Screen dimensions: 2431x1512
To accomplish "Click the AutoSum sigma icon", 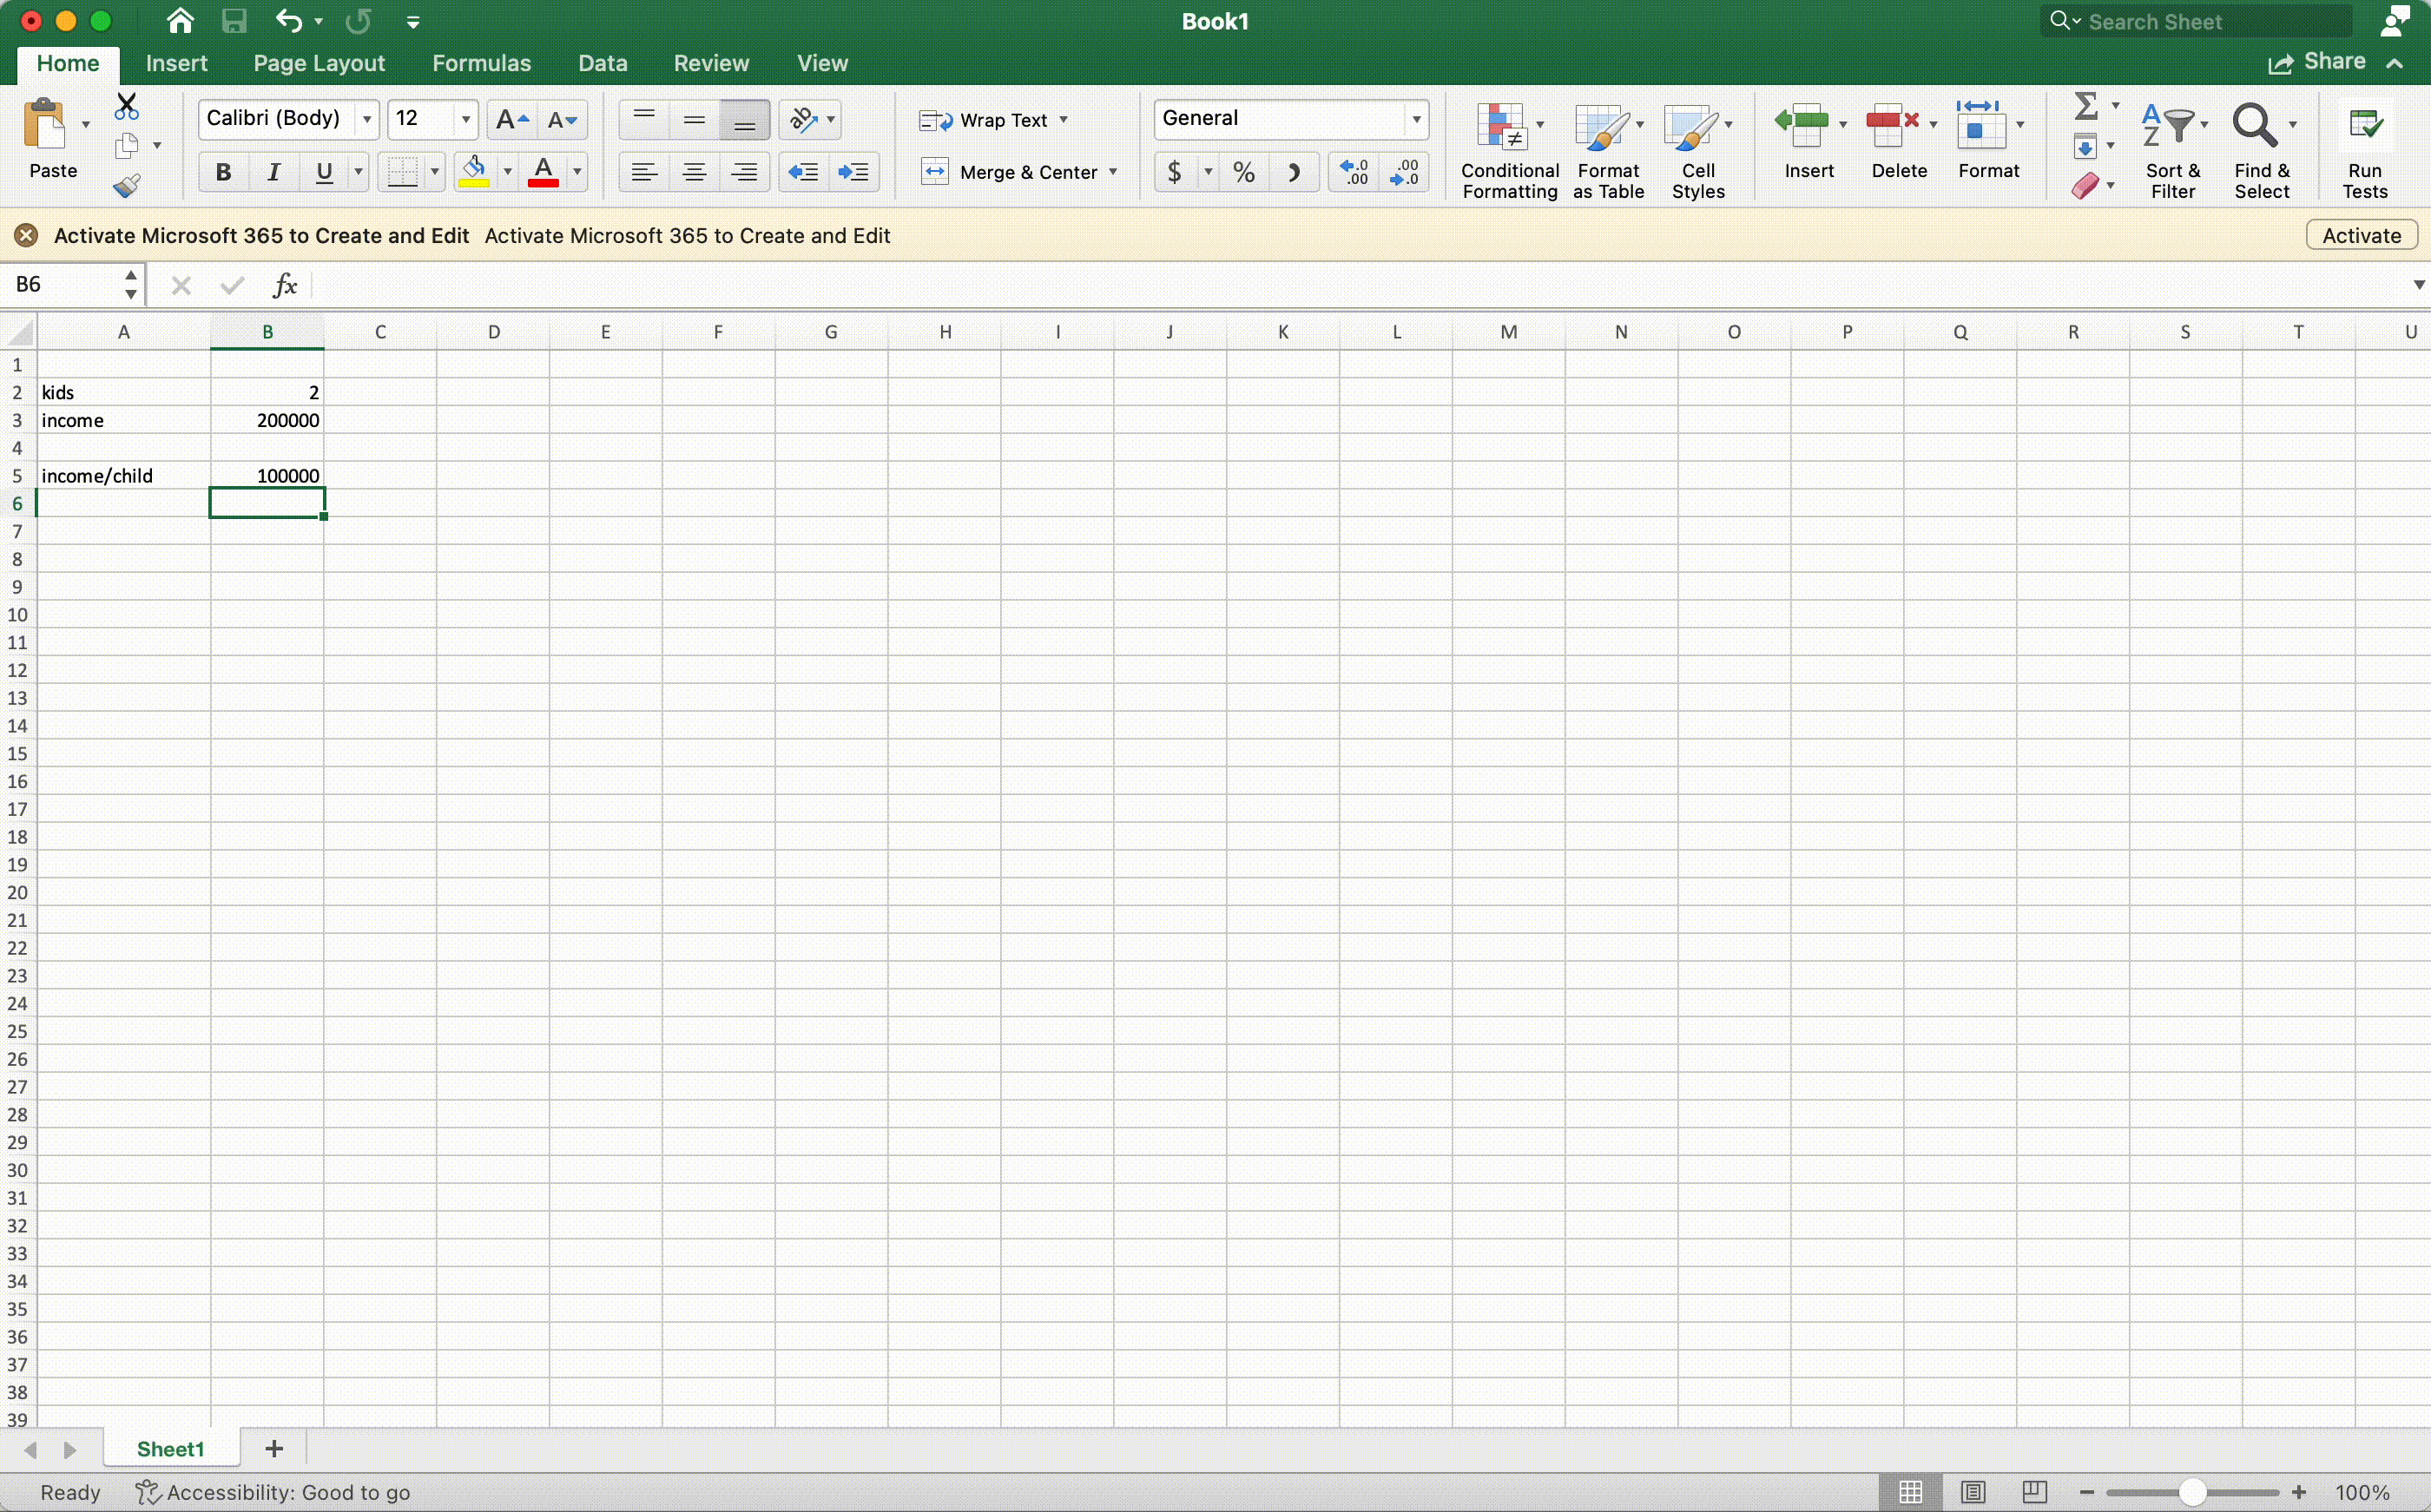I will coord(2085,106).
